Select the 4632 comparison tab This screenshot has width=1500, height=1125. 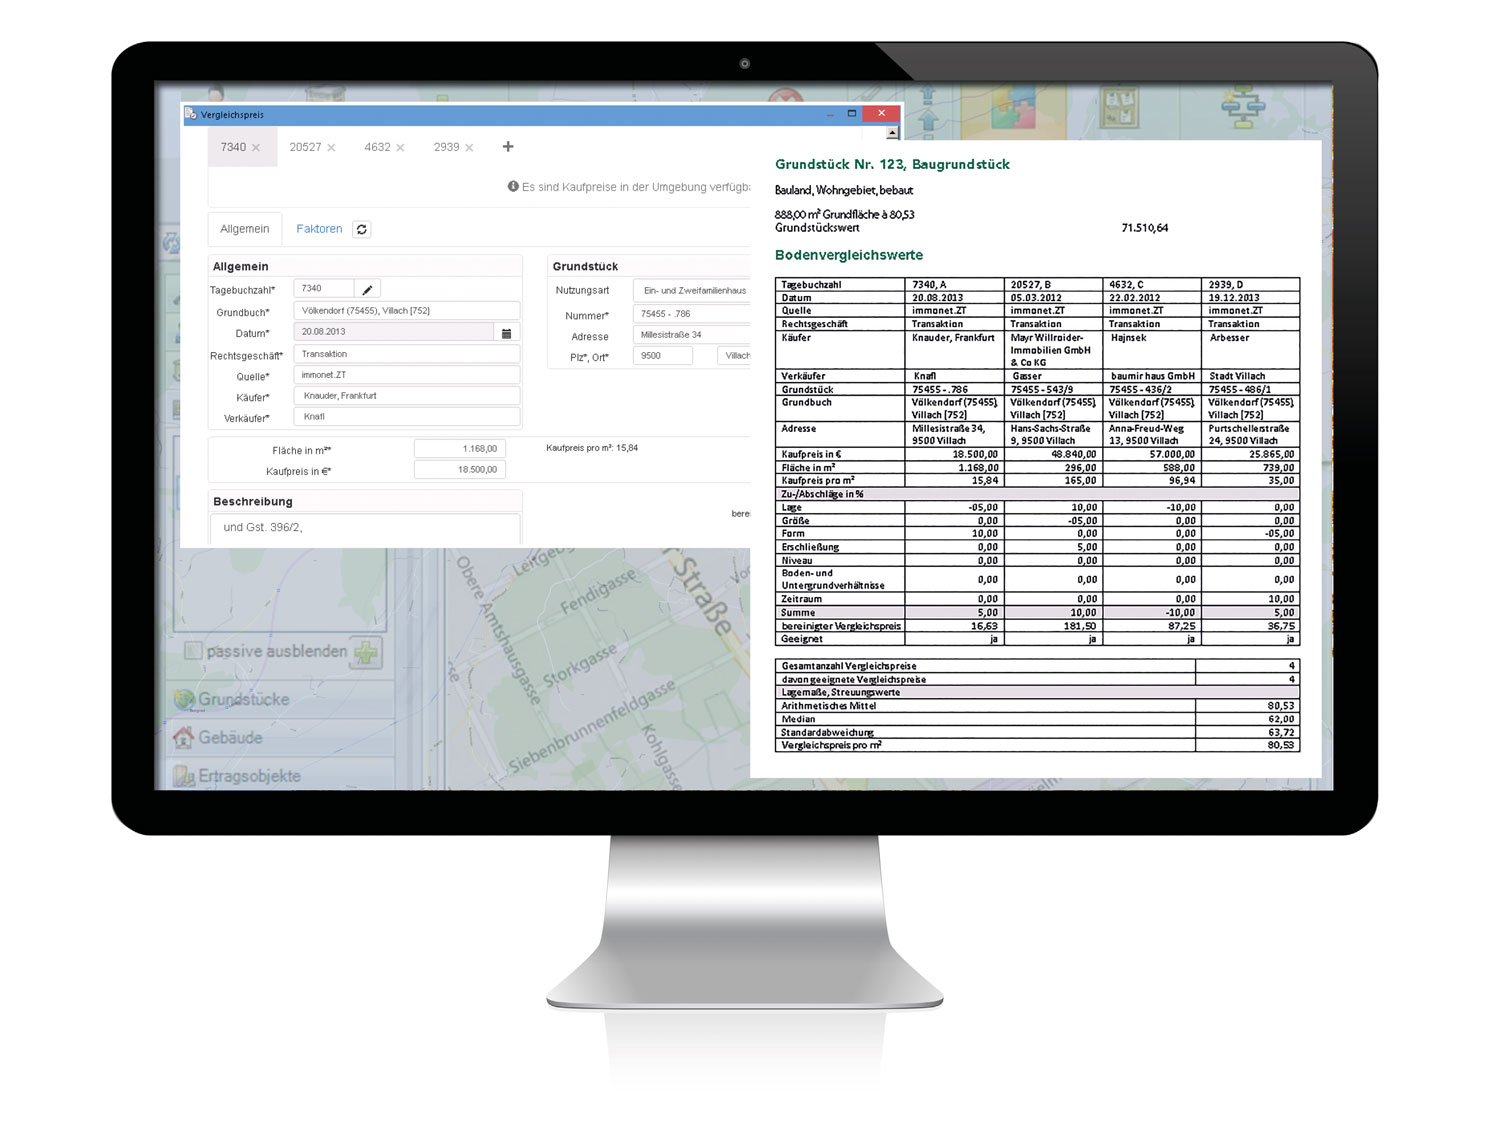pyautogui.click(x=377, y=147)
